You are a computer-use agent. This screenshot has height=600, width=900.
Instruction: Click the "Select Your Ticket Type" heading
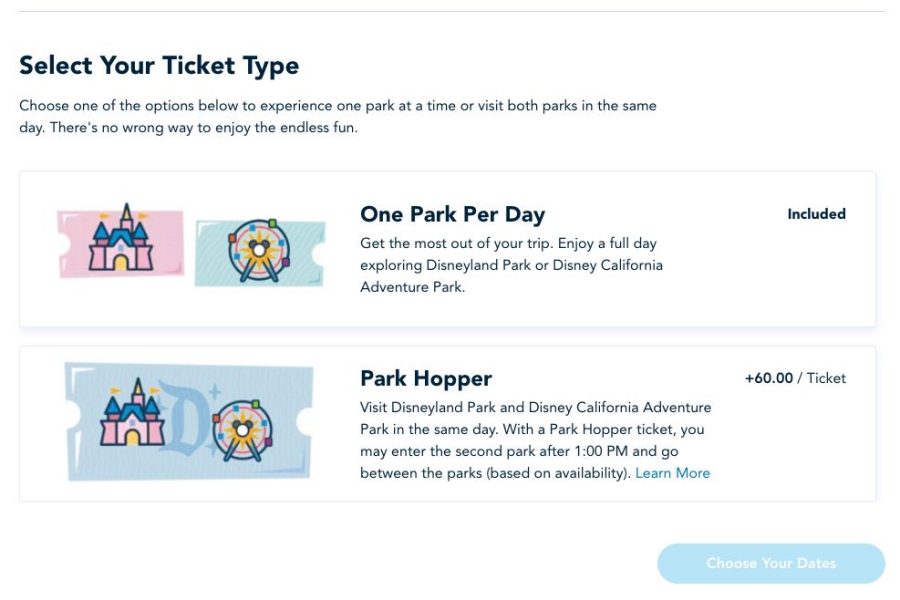pyautogui.click(x=159, y=66)
